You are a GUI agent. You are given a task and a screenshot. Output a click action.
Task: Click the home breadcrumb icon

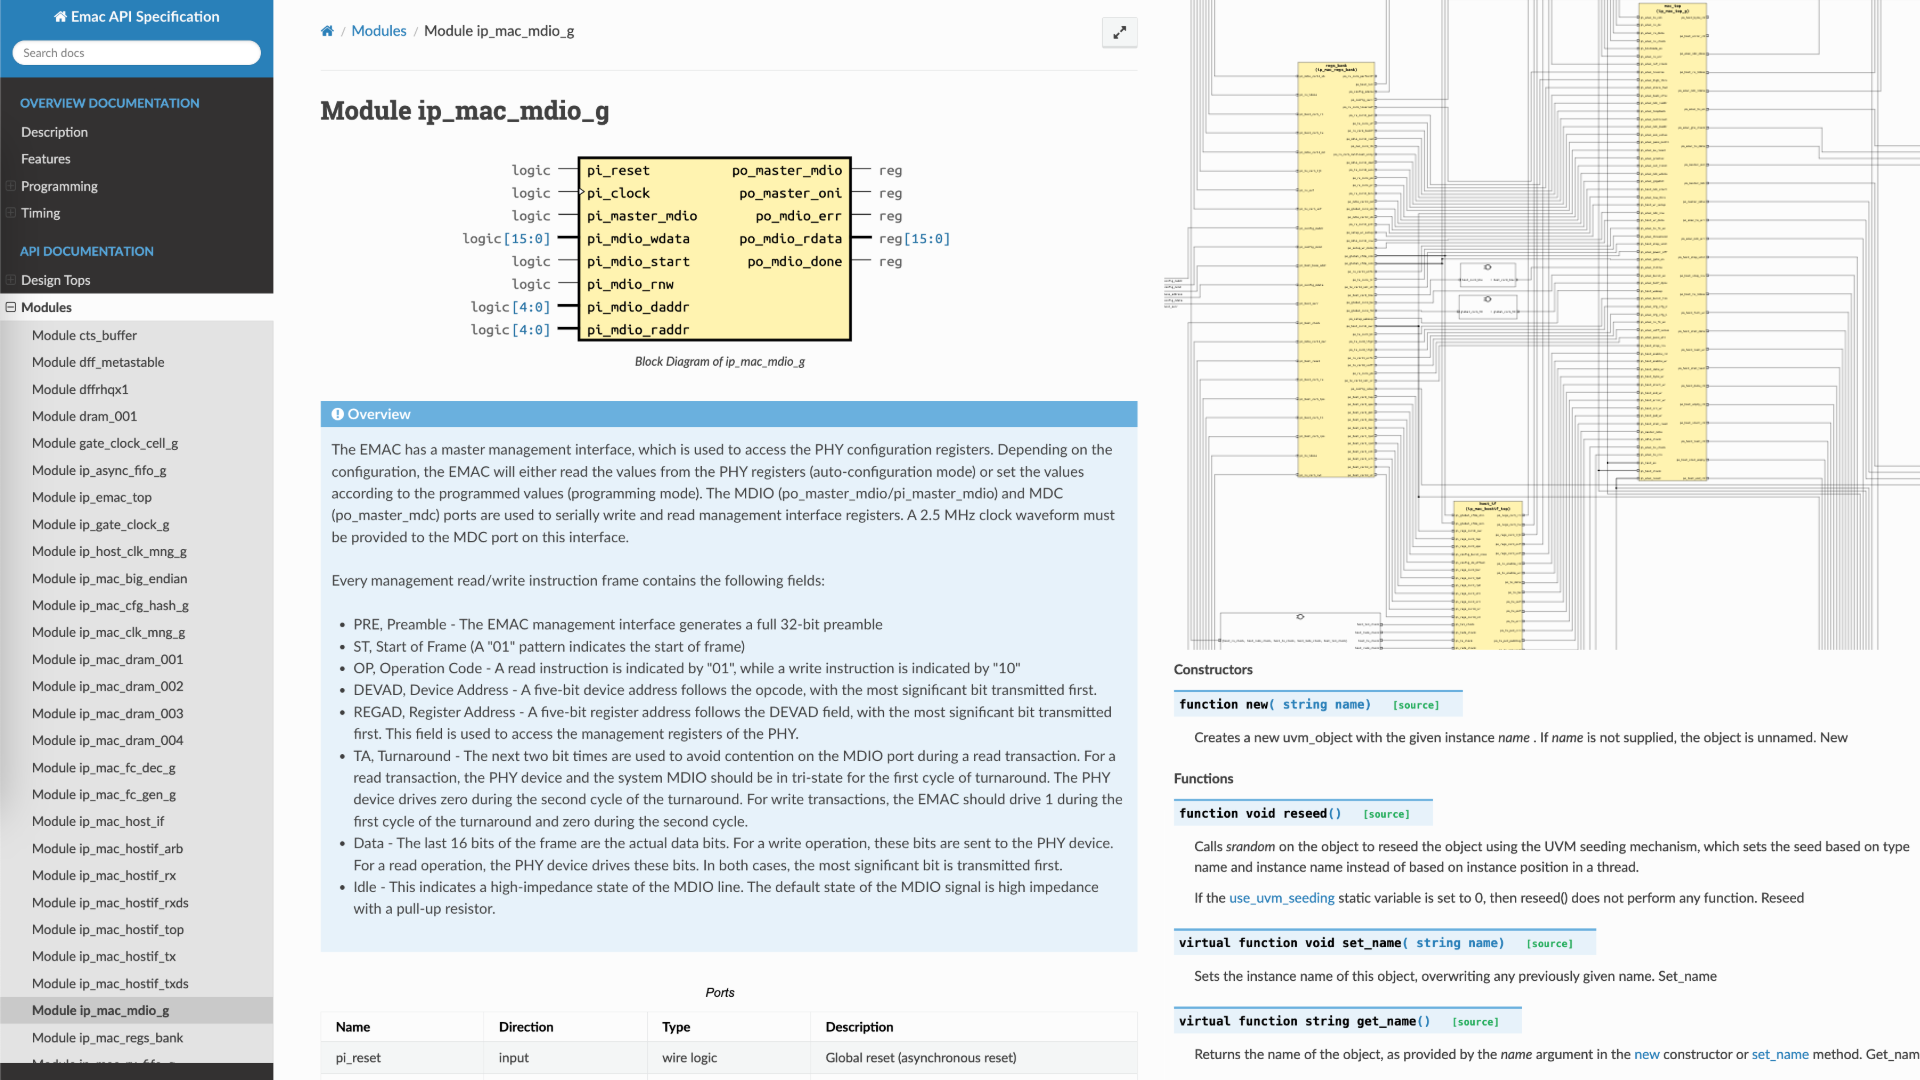click(x=327, y=30)
